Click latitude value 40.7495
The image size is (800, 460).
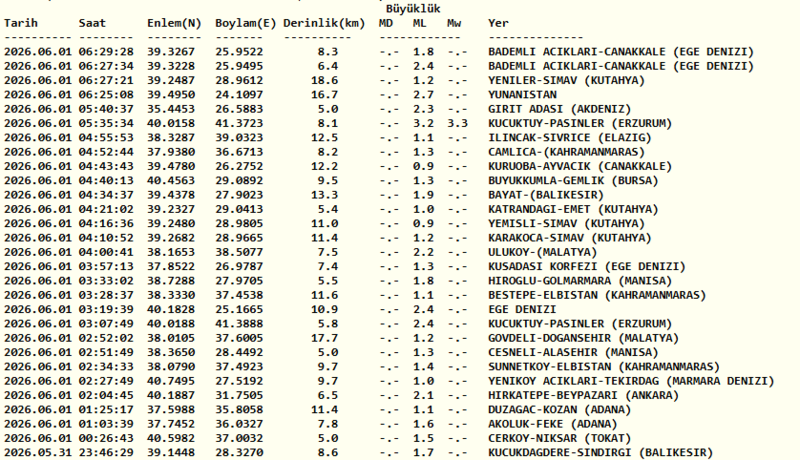click(171, 381)
